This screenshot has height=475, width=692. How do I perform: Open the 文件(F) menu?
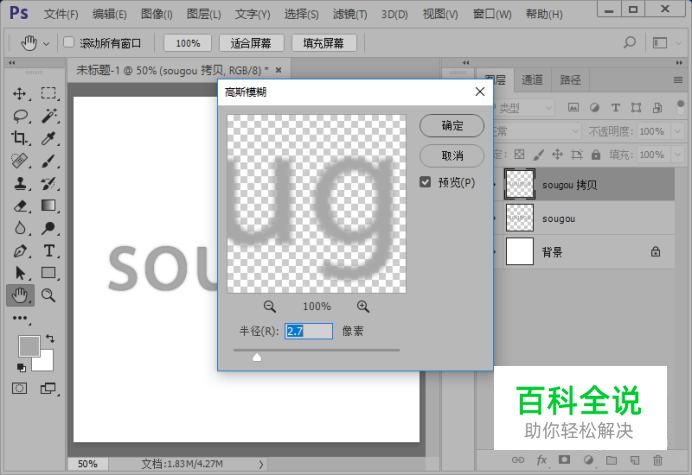click(x=61, y=14)
